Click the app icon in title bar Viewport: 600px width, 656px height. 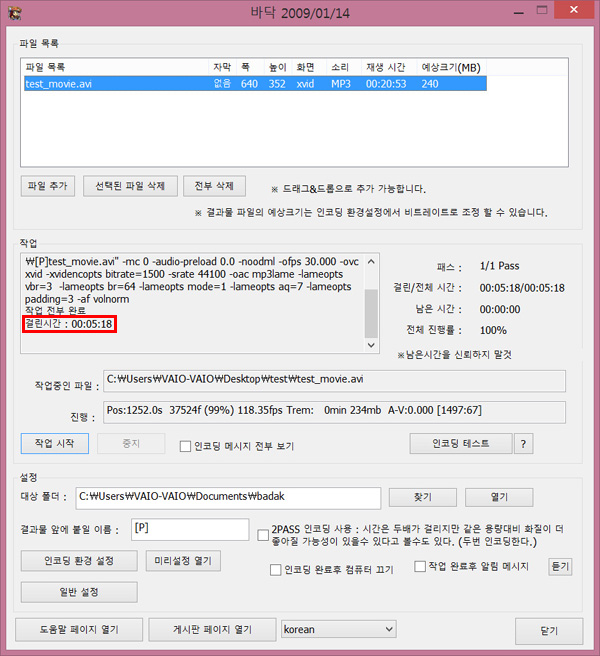(x=14, y=13)
